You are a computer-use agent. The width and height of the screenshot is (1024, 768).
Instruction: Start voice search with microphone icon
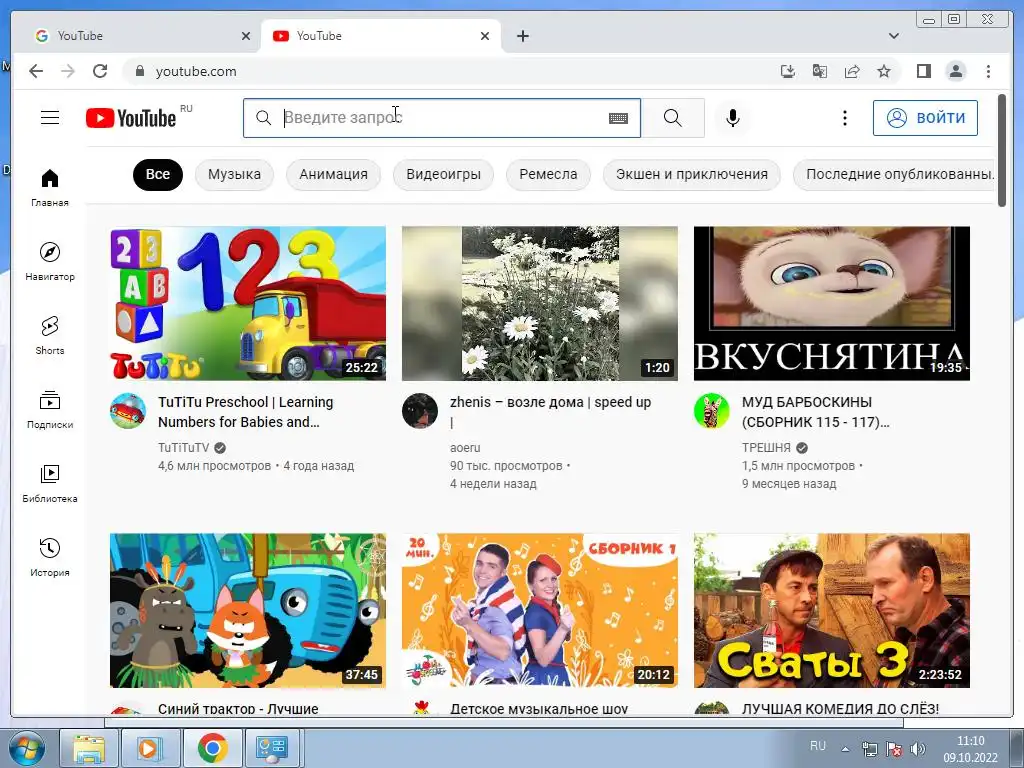[733, 118]
